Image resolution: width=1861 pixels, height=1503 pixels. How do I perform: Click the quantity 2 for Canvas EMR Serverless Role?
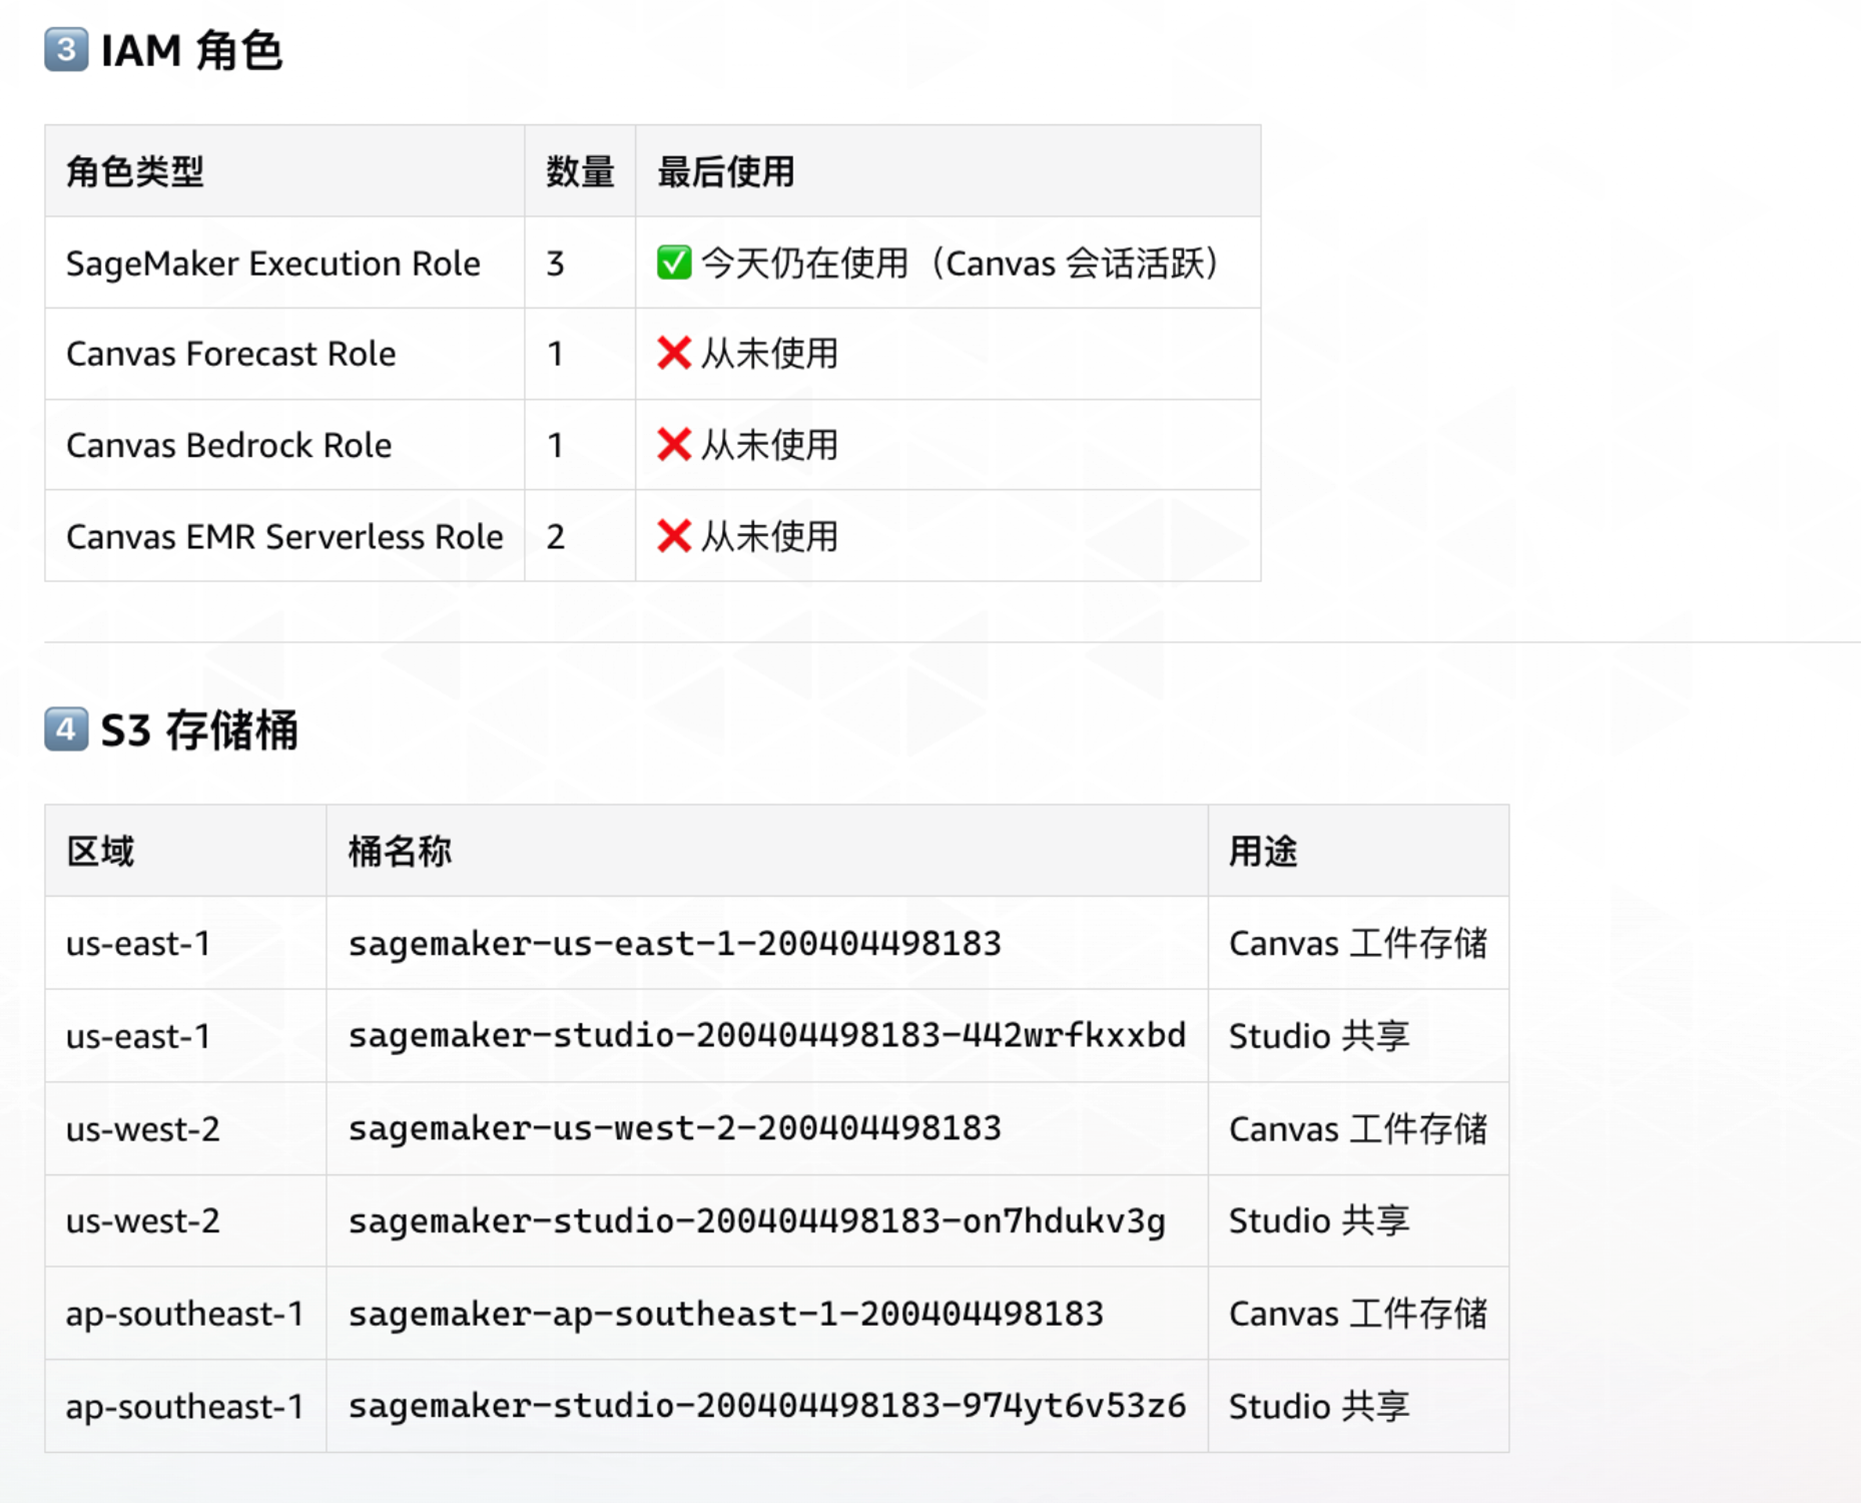click(x=556, y=536)
